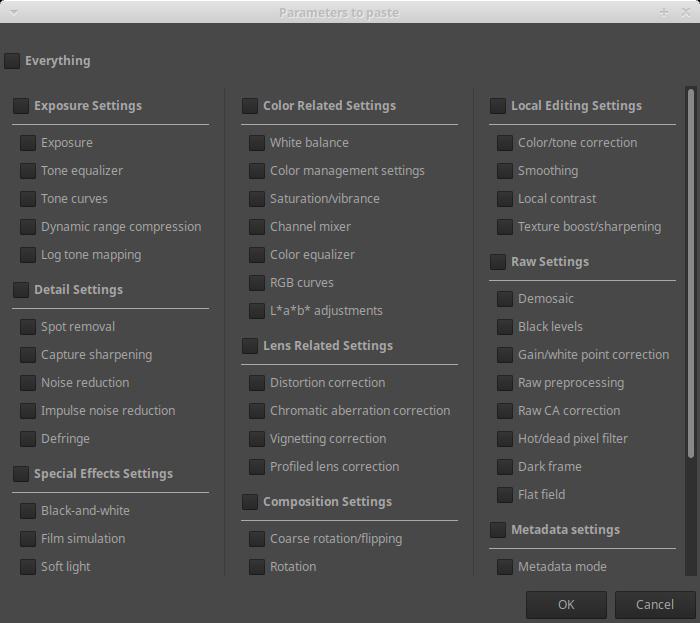Click the window menu arrow in title bar

[x=11, y=12]
